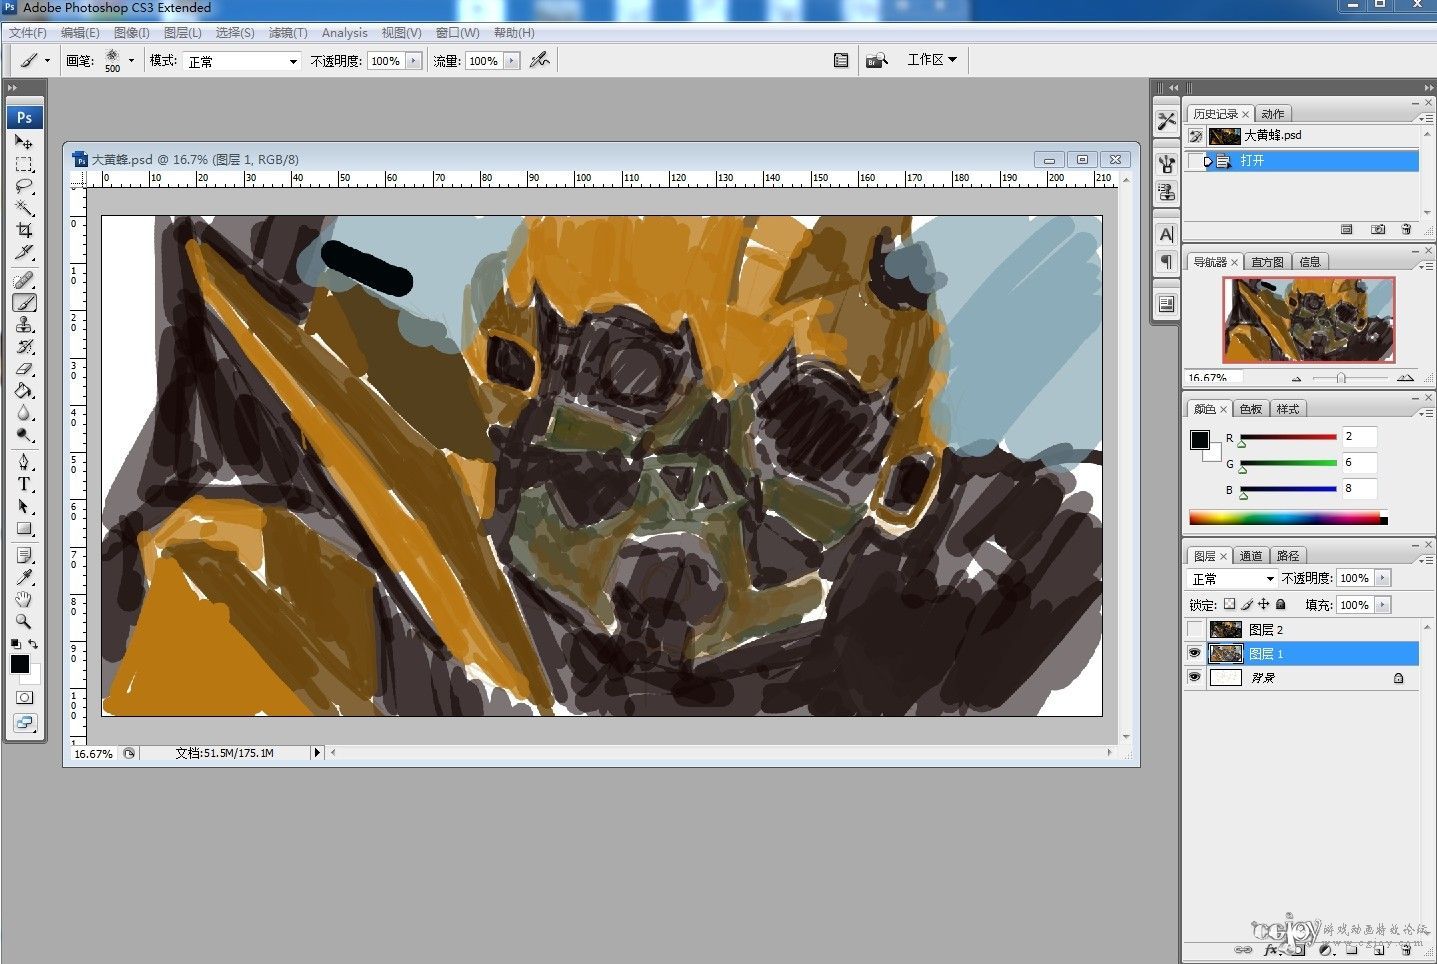Switch to the 直方图 tab
The width and height of the screenshot is (1437, 964).
(x=1267, y=262)
